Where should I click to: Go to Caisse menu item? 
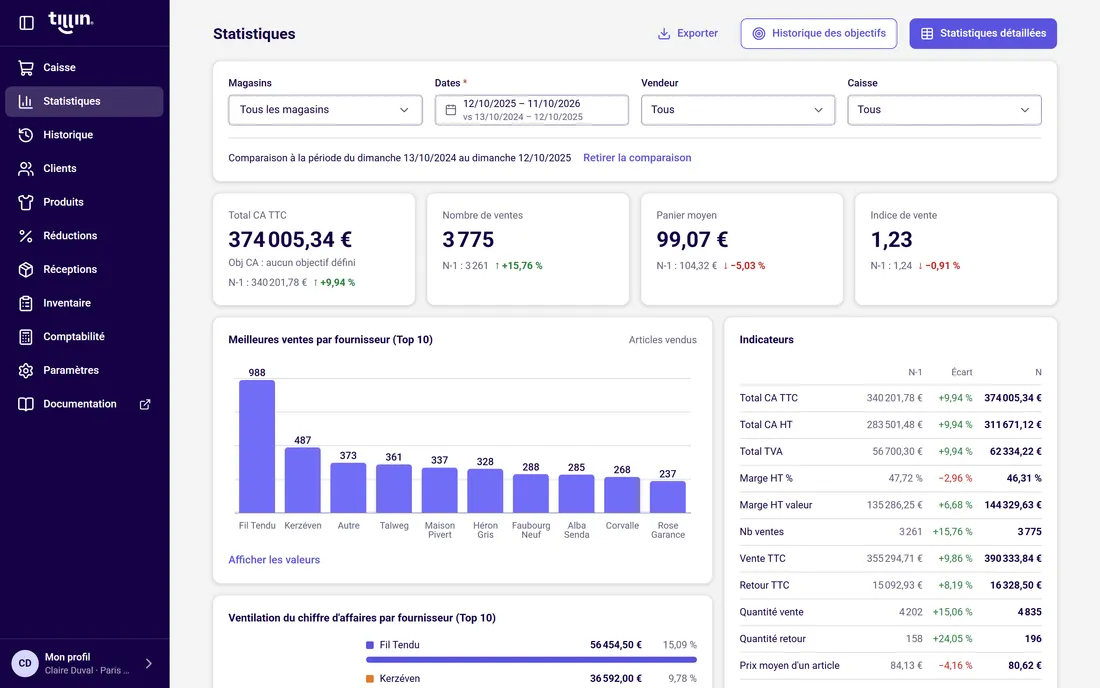(84, 67)
